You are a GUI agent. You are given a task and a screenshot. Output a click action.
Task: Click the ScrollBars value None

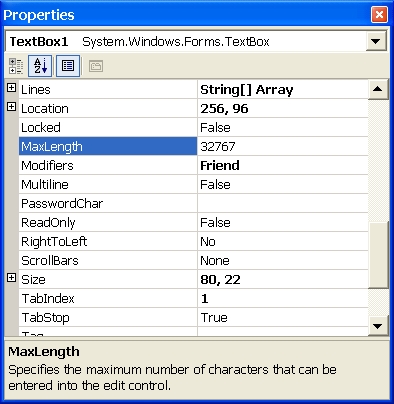pos(215,260)
